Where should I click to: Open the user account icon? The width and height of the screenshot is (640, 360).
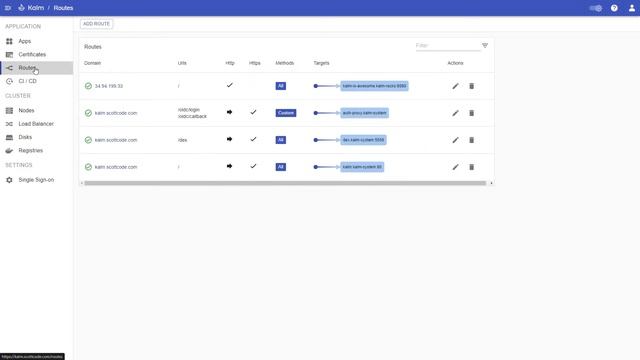coord(631,8)
